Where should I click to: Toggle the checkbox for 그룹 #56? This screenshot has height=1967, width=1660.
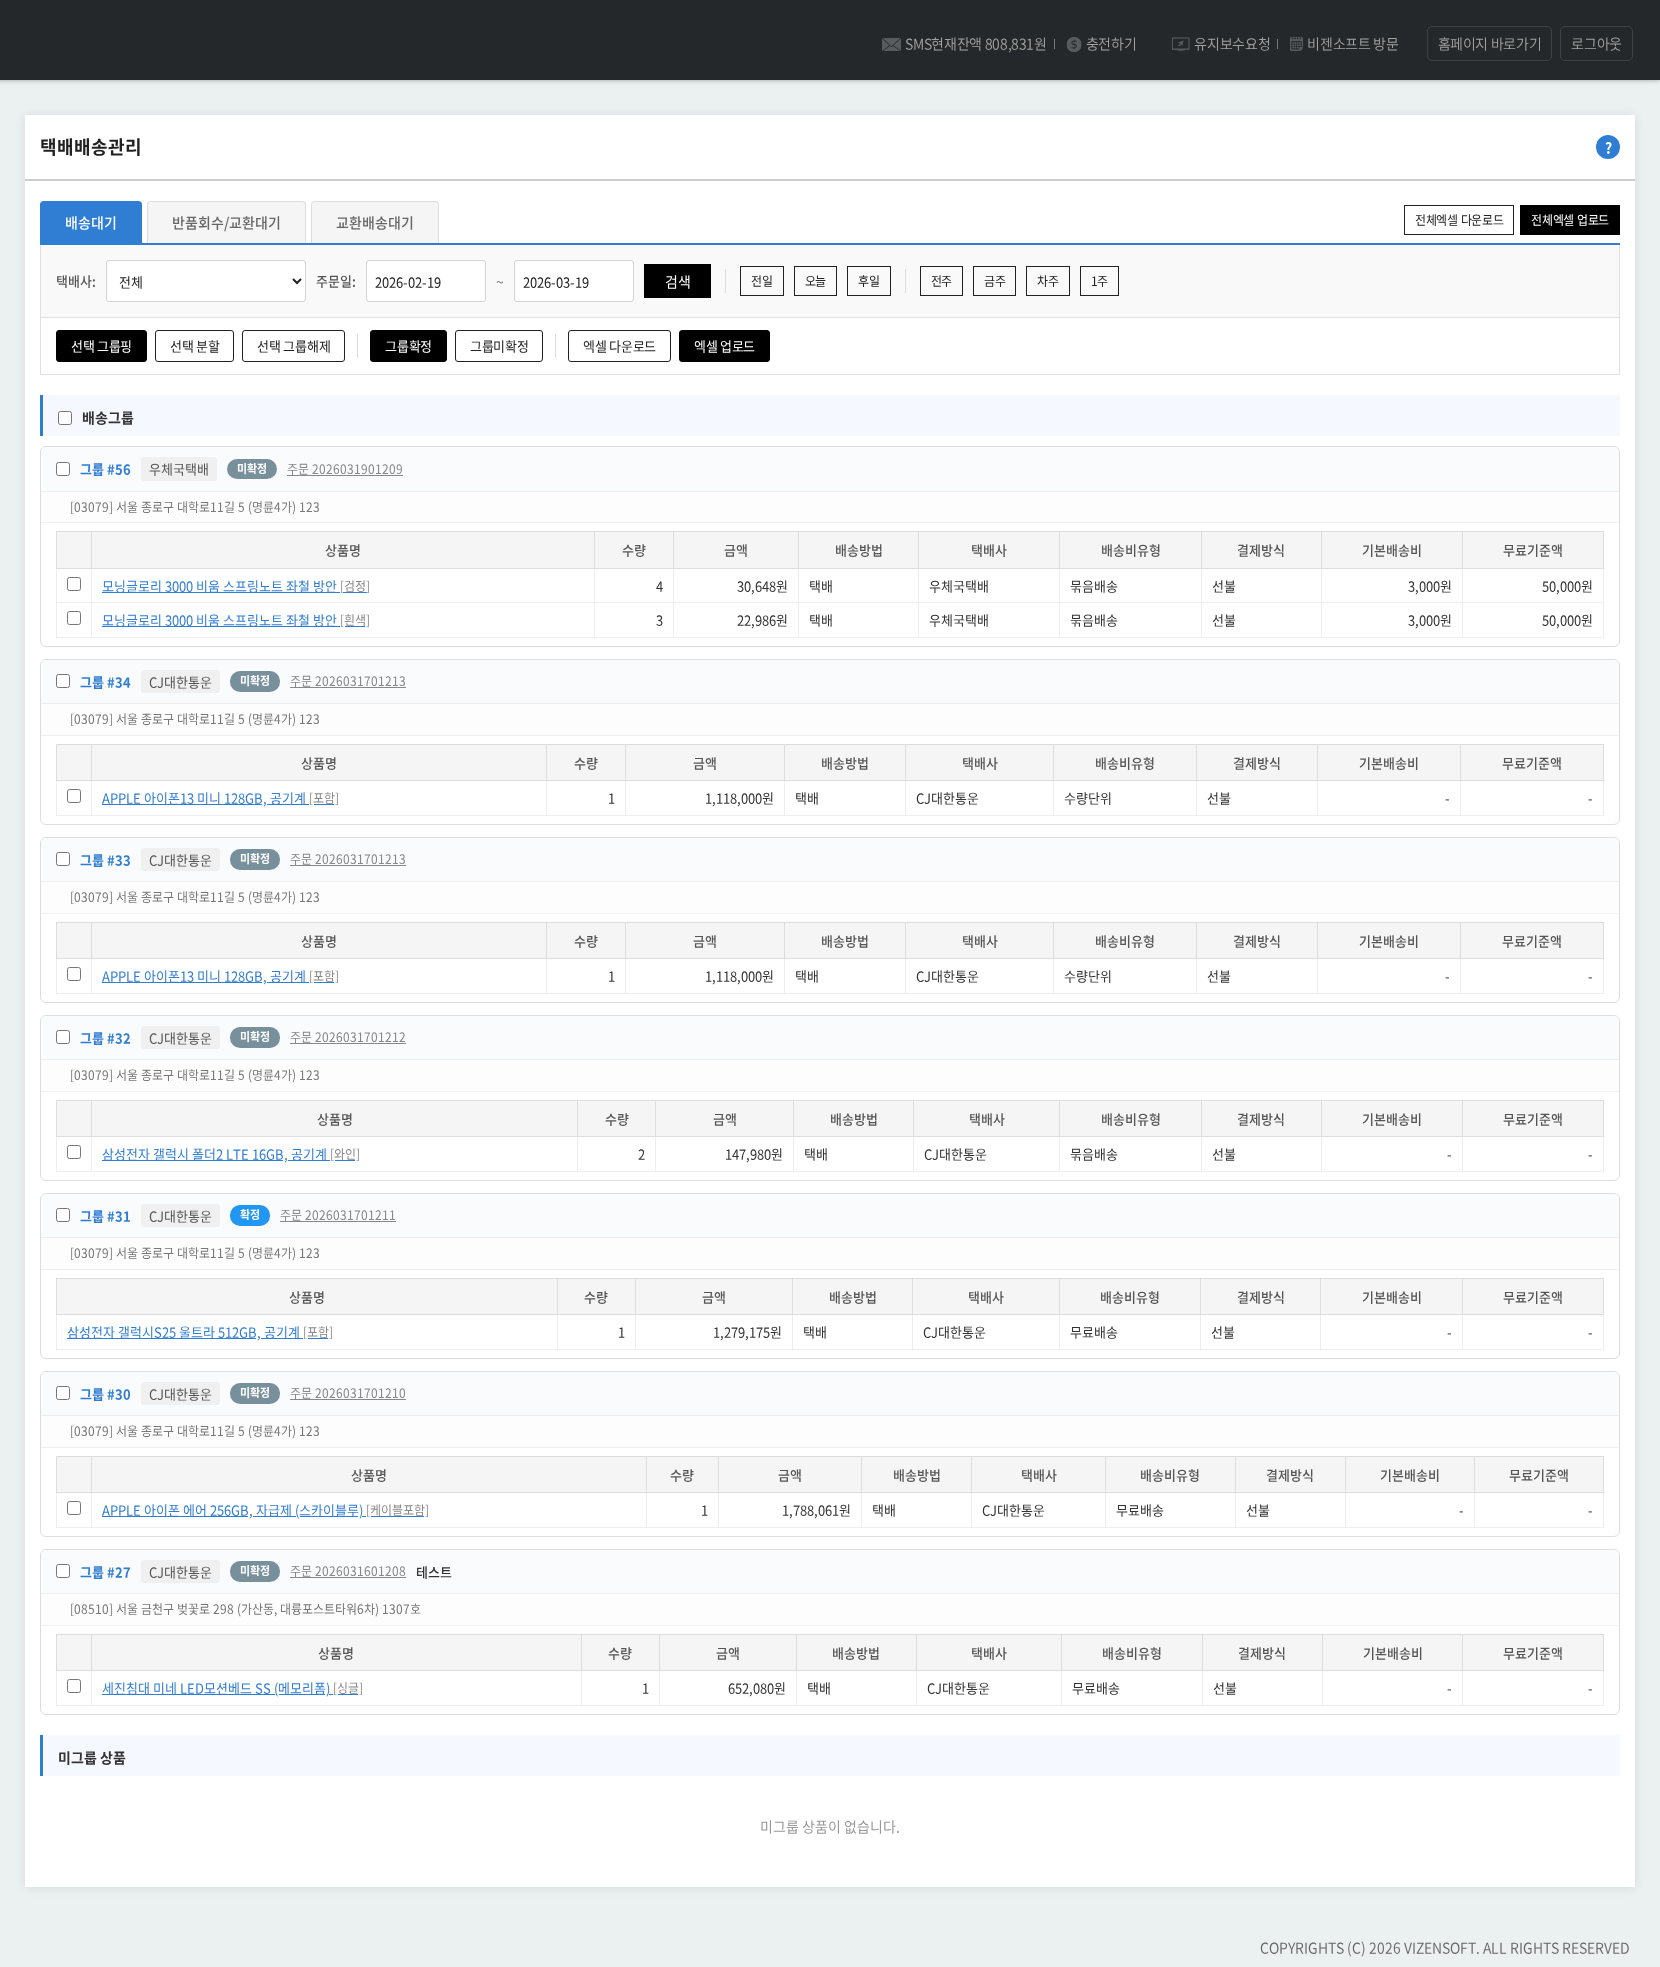[63, 469]
